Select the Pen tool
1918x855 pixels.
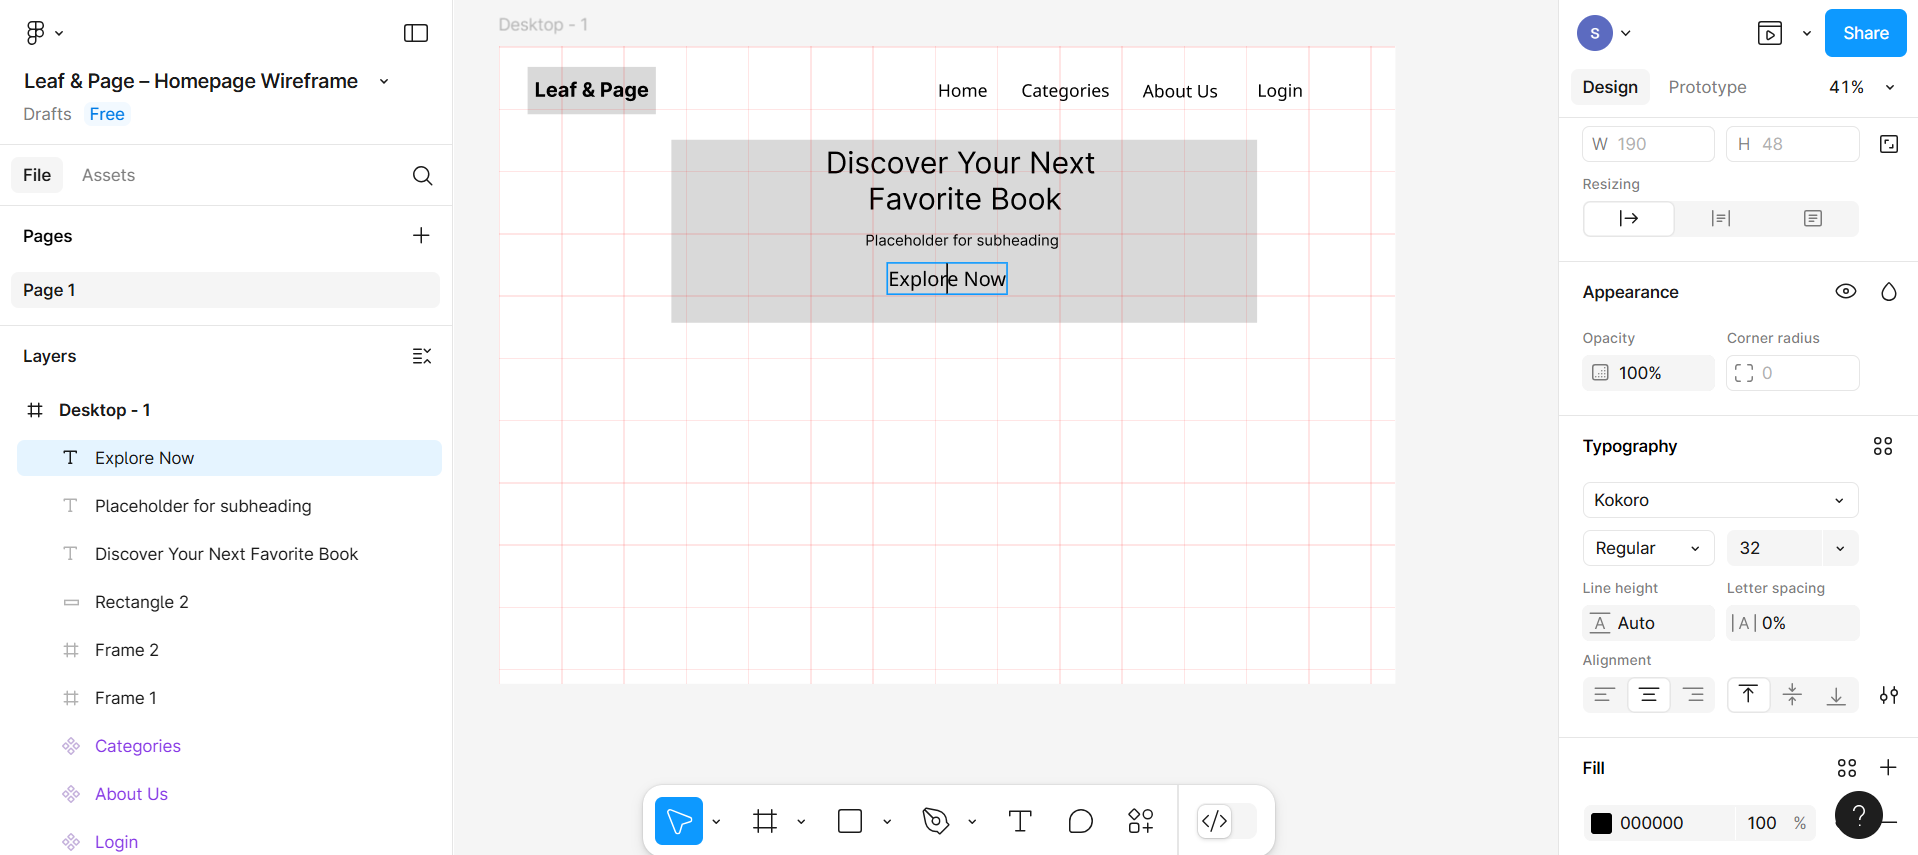click(x=936, y=821)
